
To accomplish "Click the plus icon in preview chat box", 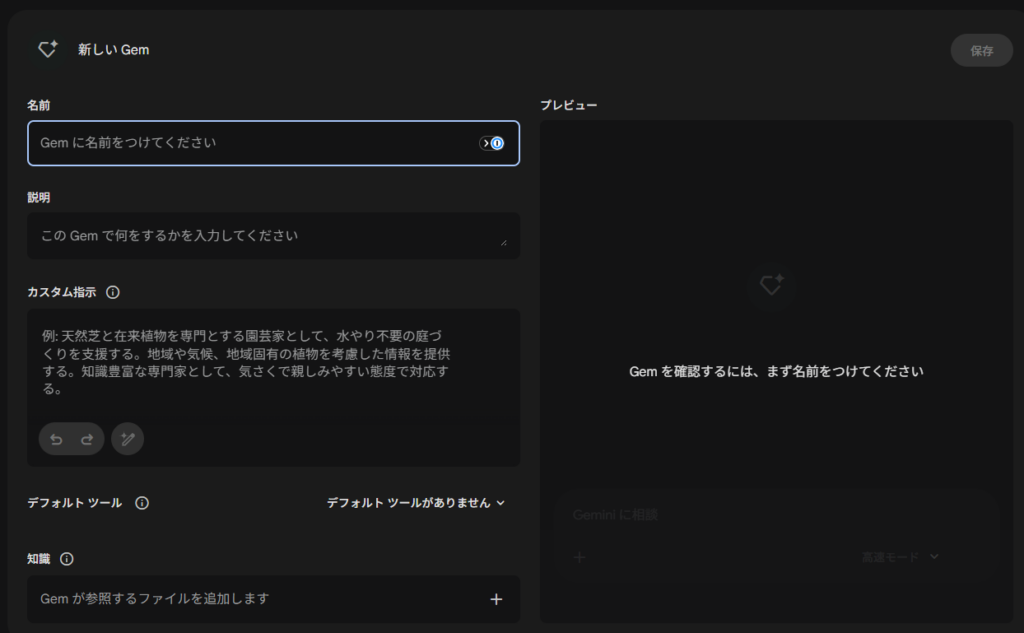I will point(579,557).
